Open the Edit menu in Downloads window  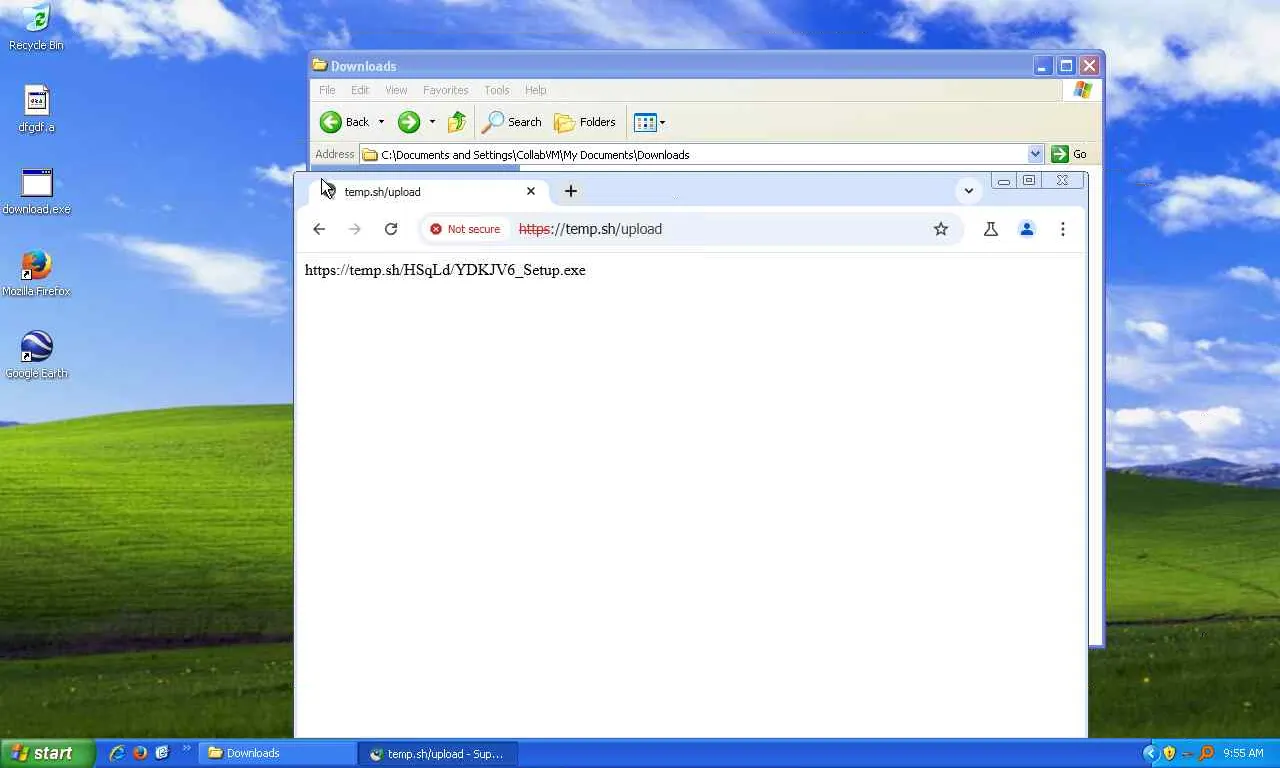coord(360,90)
